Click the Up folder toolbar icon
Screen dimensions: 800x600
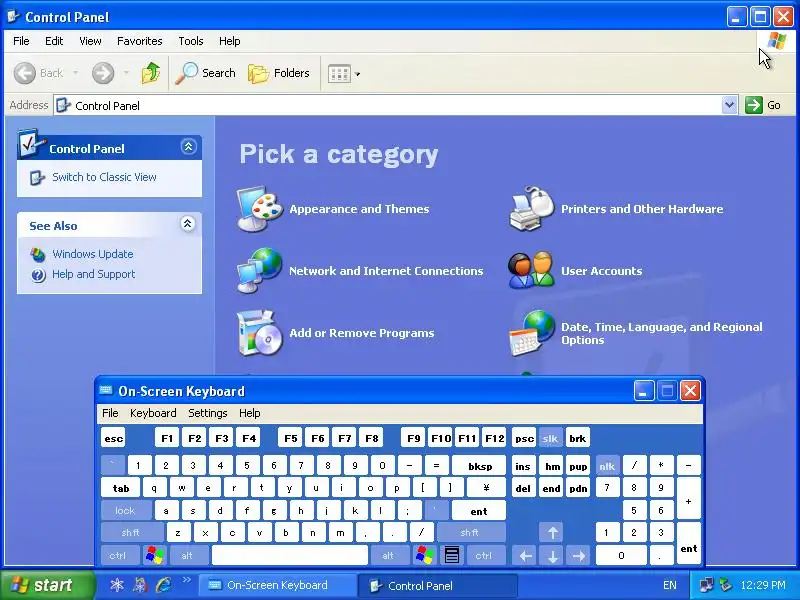pos(151,73)
